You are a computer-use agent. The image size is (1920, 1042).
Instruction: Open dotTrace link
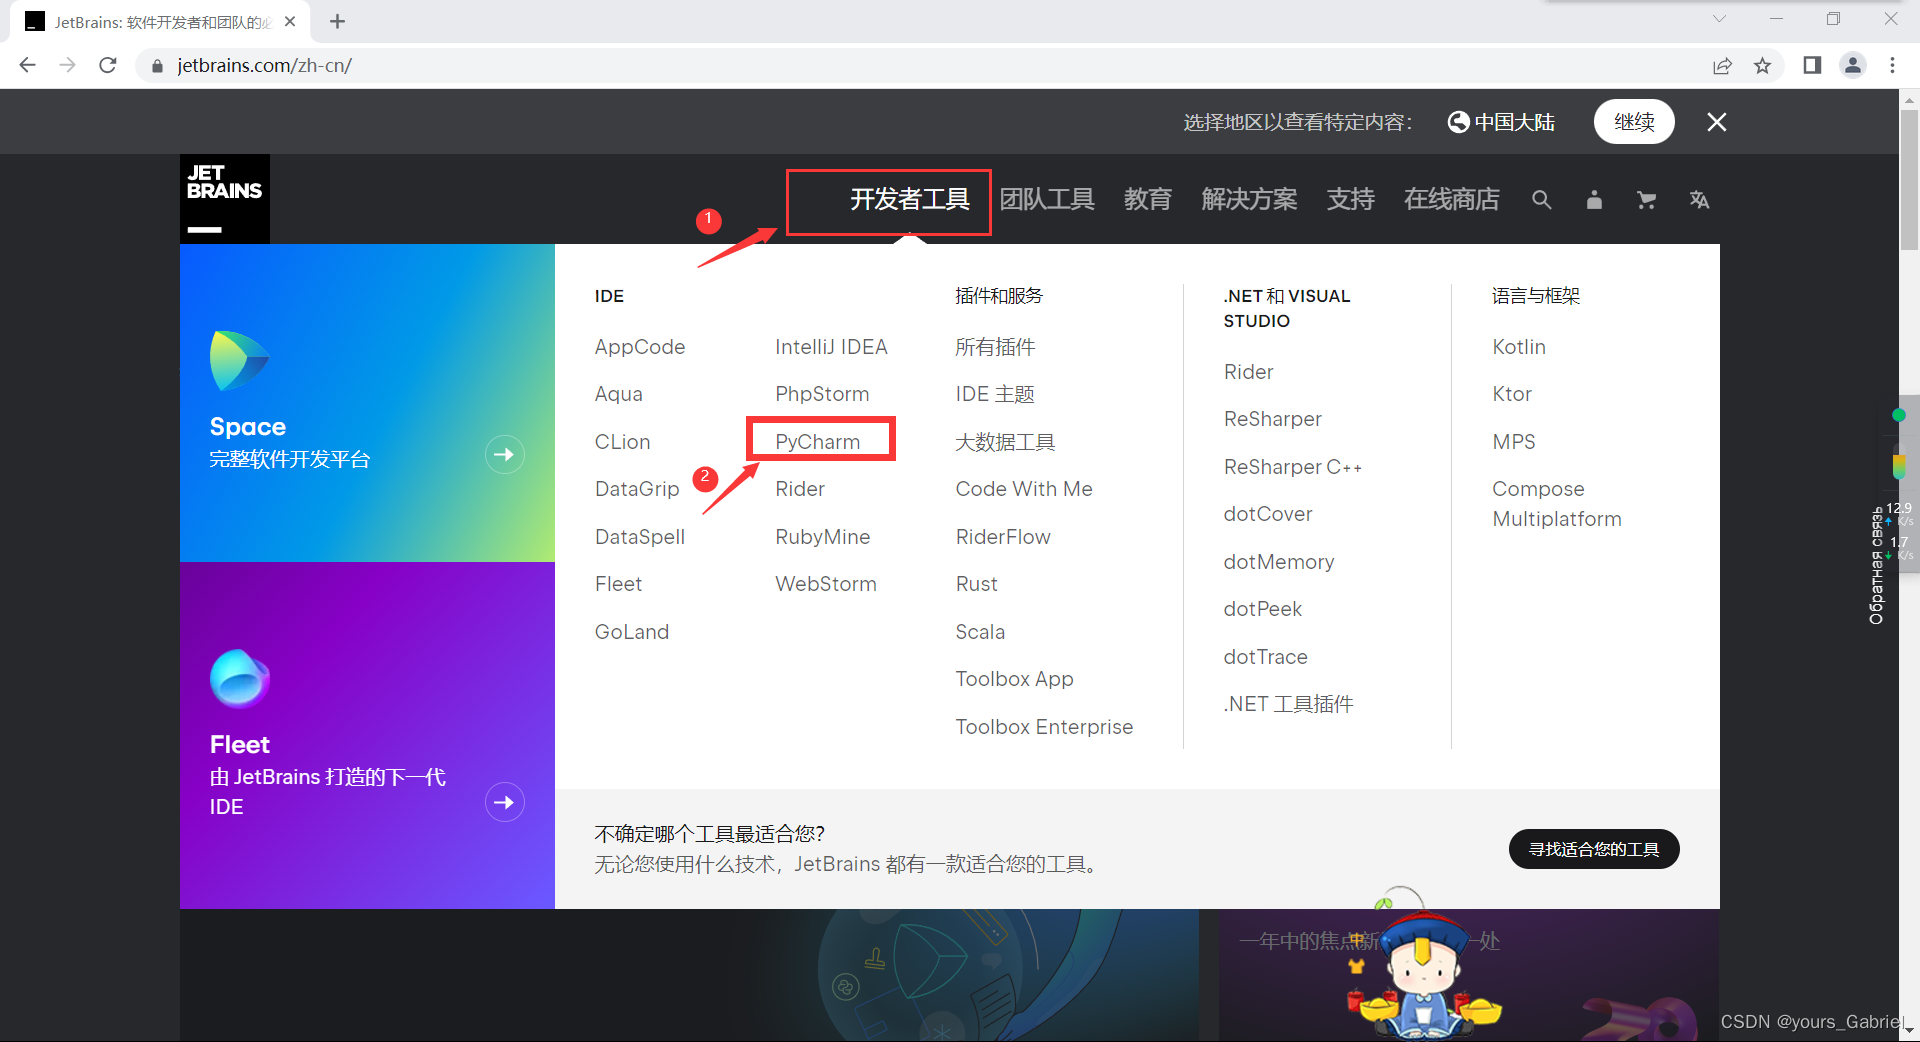(x=1265, y=657)
